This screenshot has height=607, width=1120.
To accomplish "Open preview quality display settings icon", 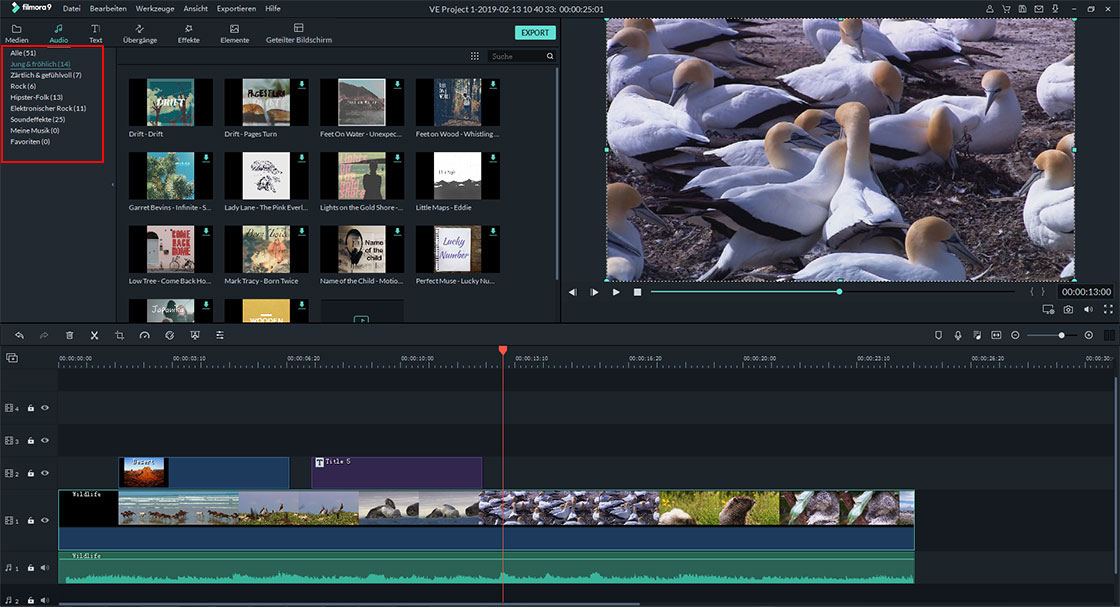I will pyautogui.click(x=1048, y=309).
